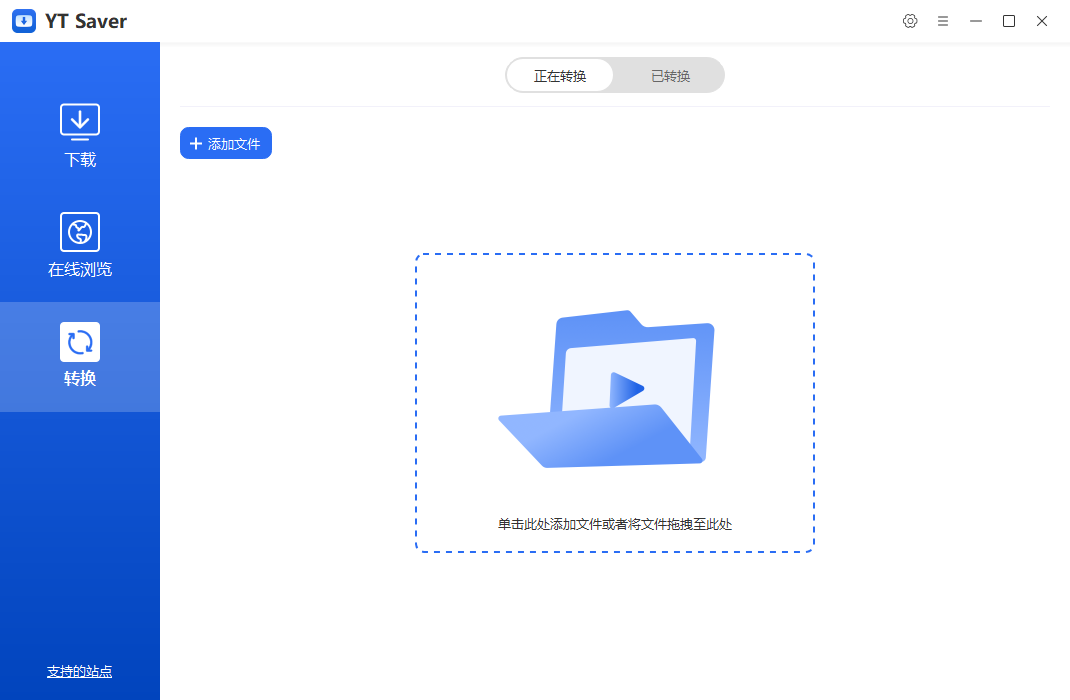
Task: Click the 转换 sidebar text label
Action: click(80, 379)
